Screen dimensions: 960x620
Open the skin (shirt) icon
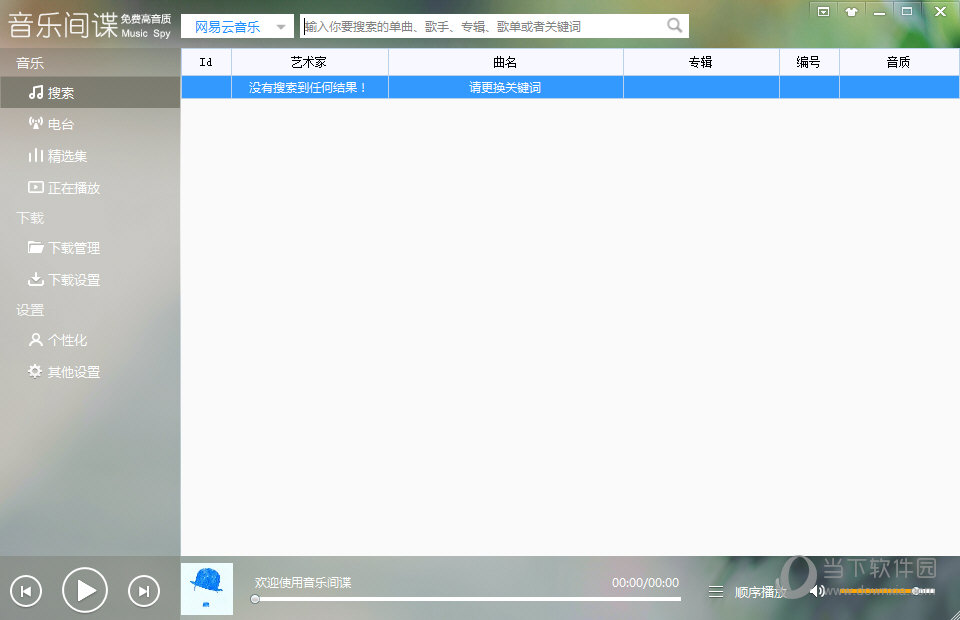(x=851, y=12)
